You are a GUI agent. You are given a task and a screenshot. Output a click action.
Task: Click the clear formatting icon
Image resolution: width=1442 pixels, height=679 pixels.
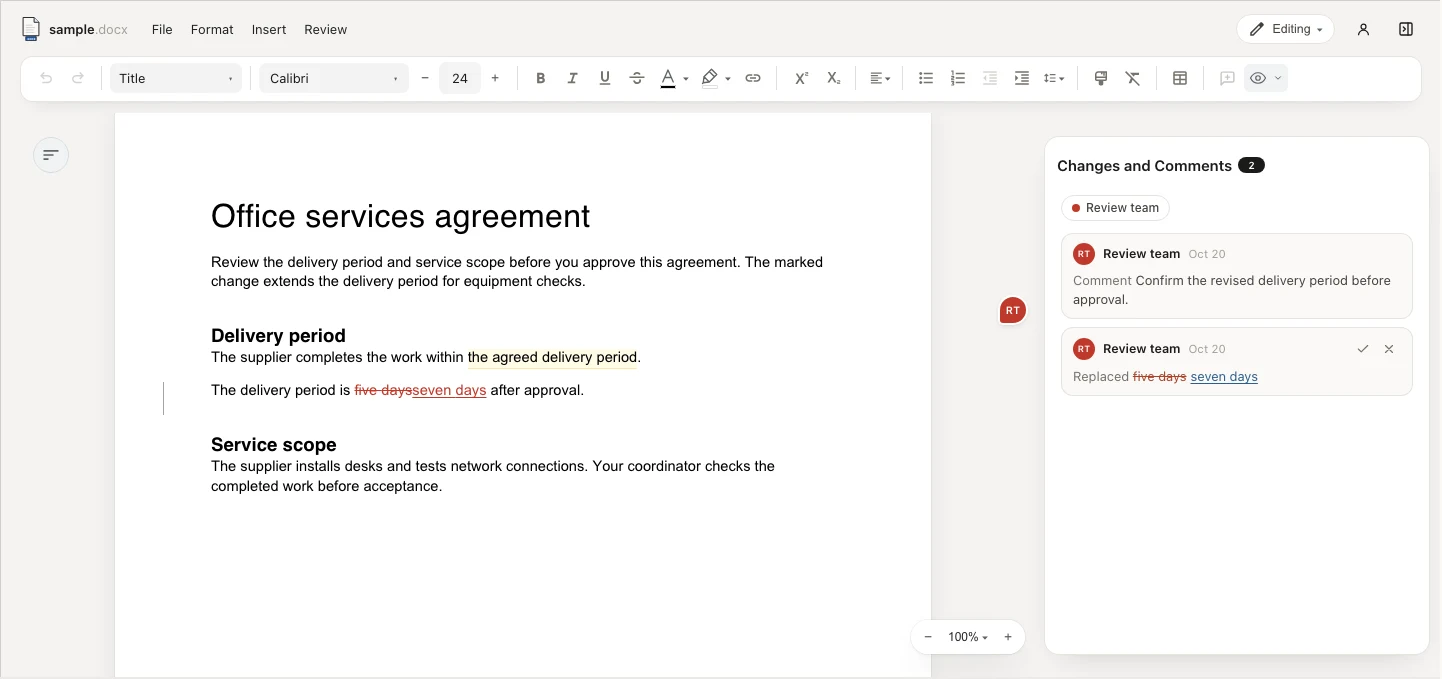pyautogui.click(x=1133, y=78)
